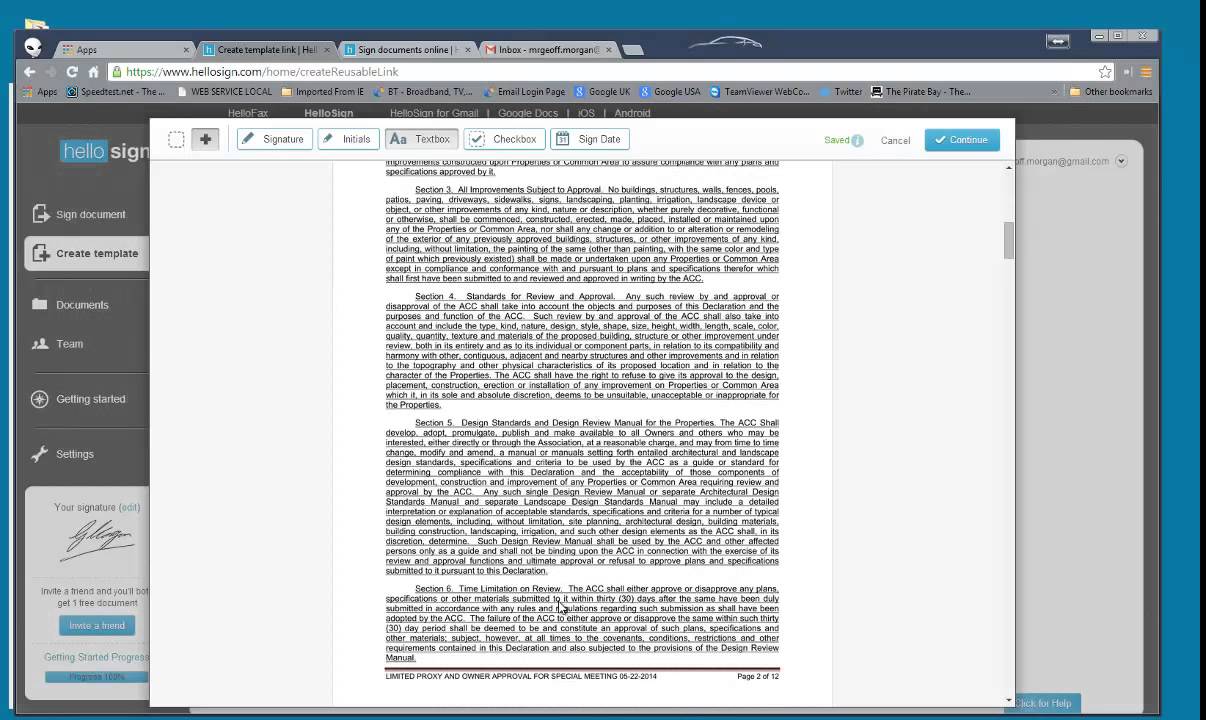Select the dashed selection box tool
1206x720 pixels.
(176, 140)
